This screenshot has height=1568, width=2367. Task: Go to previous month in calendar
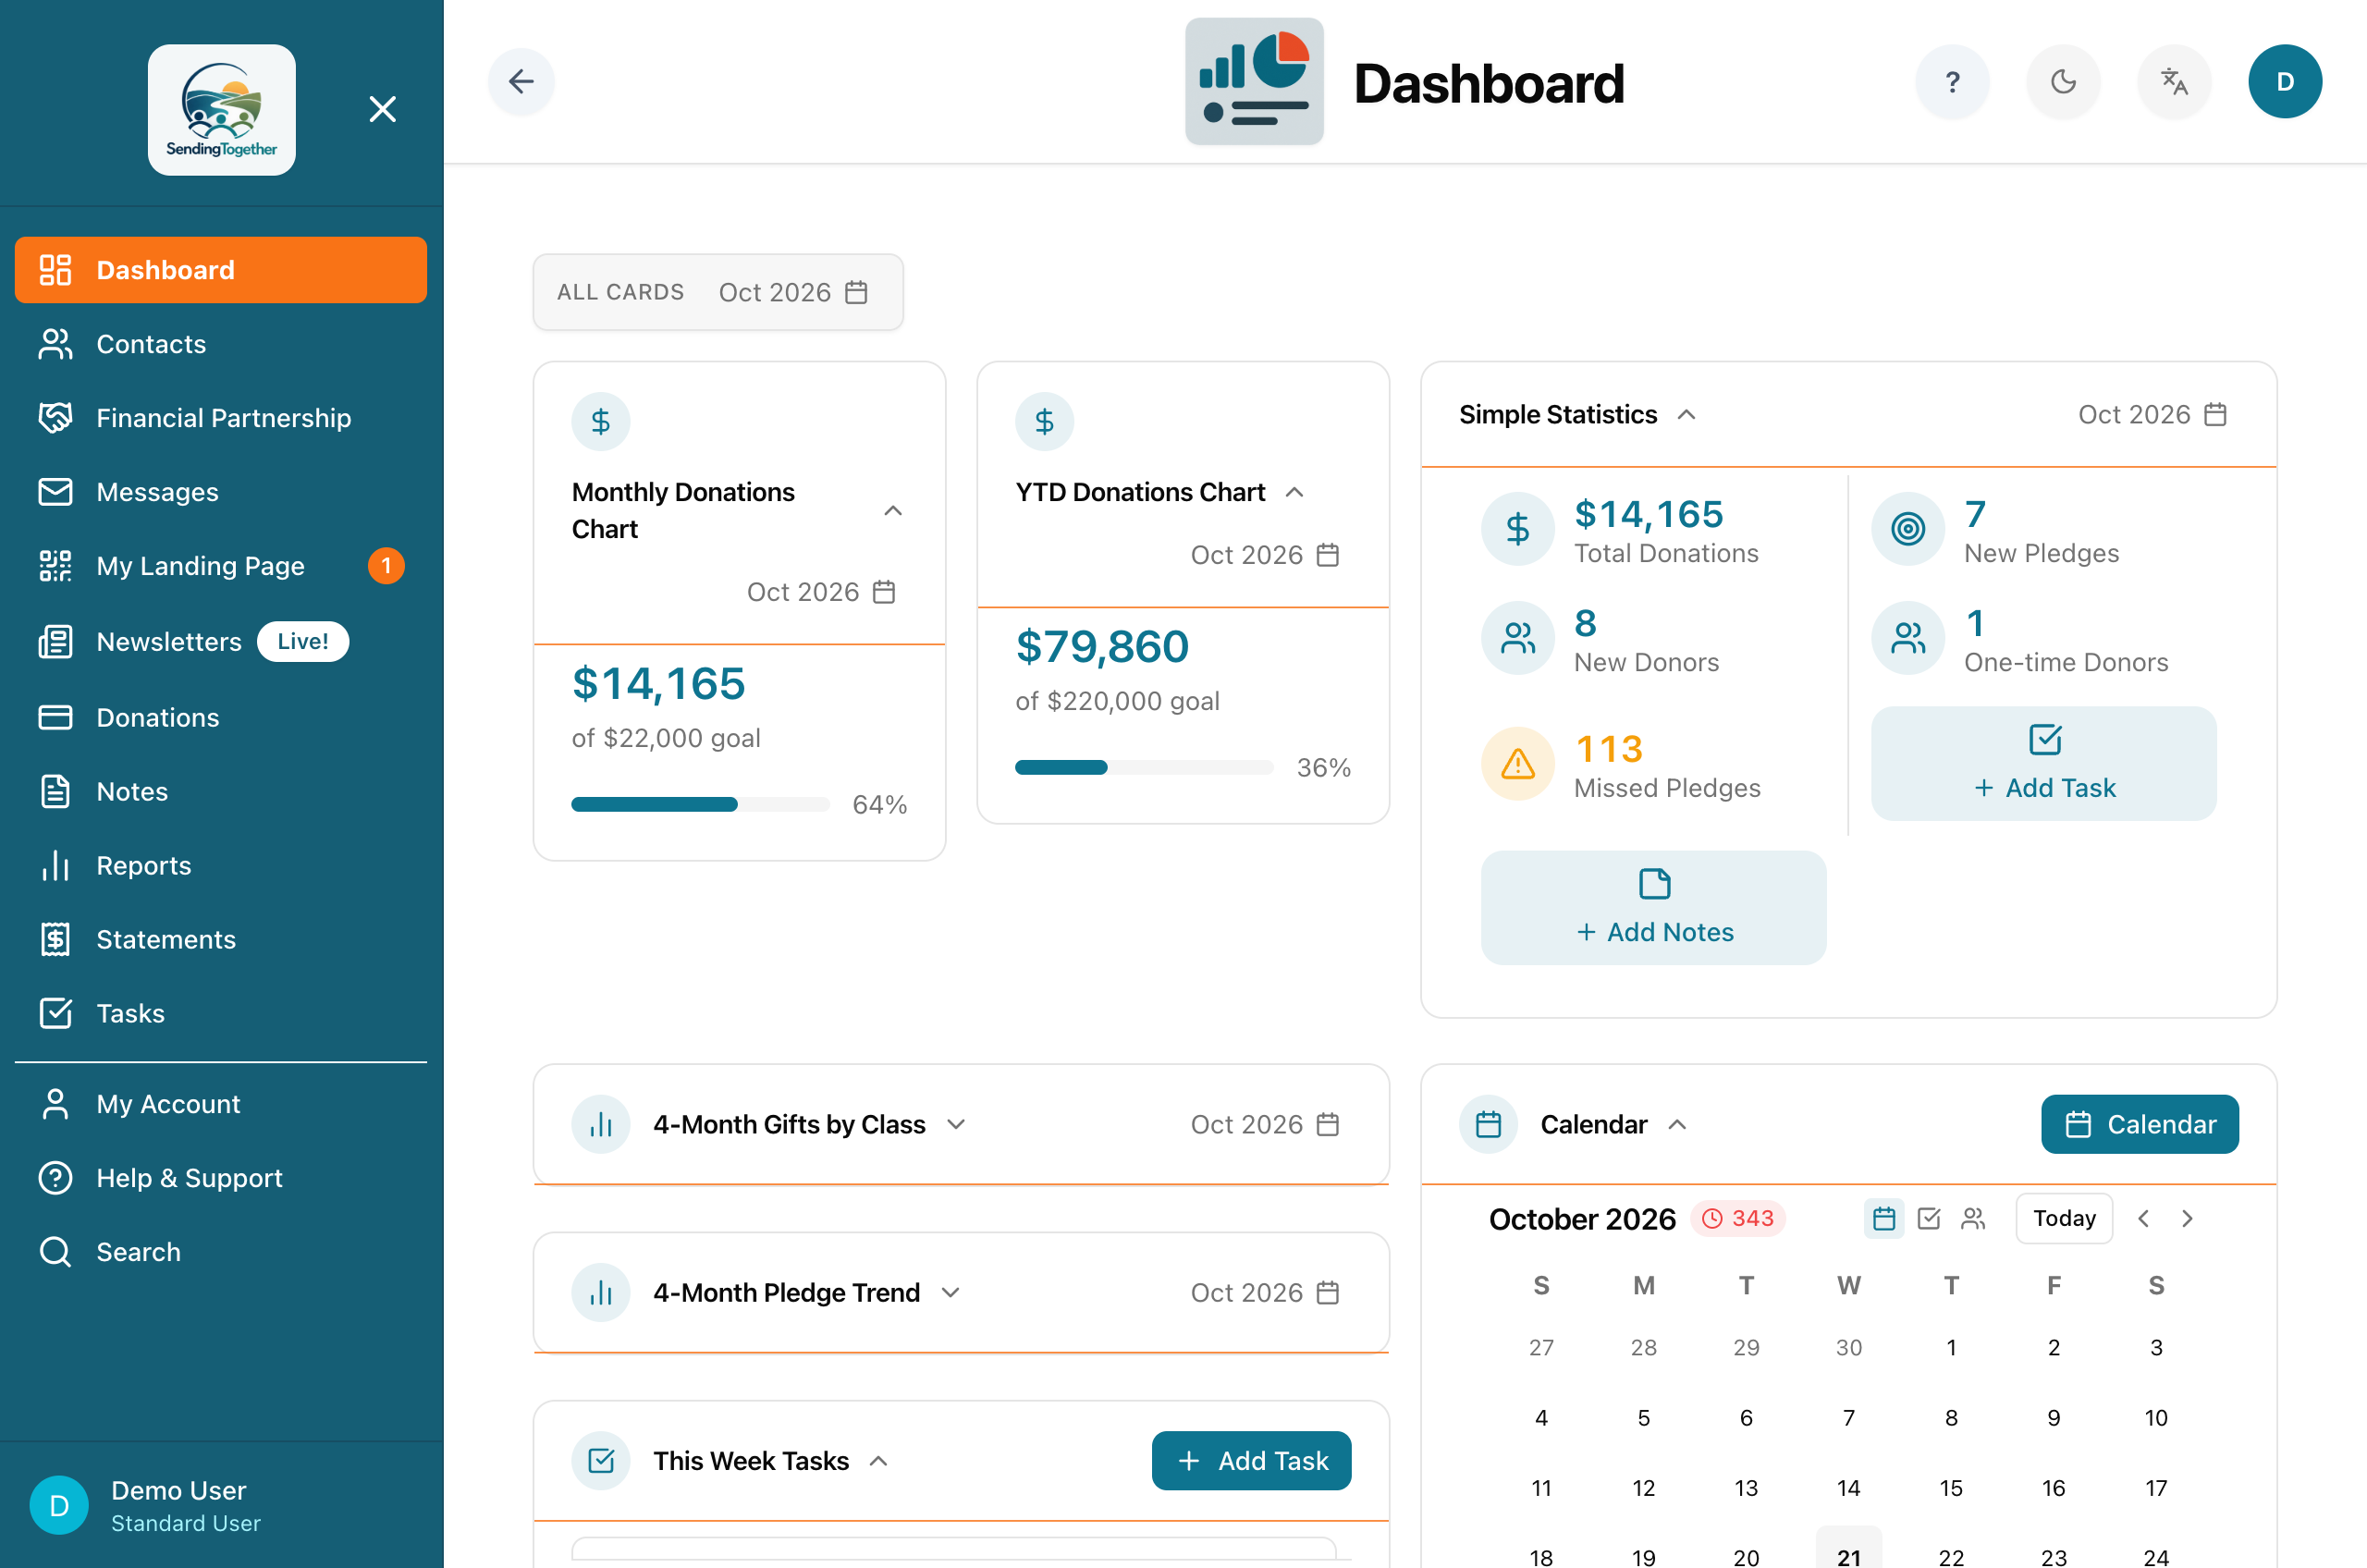(x=2143, y=1218)
